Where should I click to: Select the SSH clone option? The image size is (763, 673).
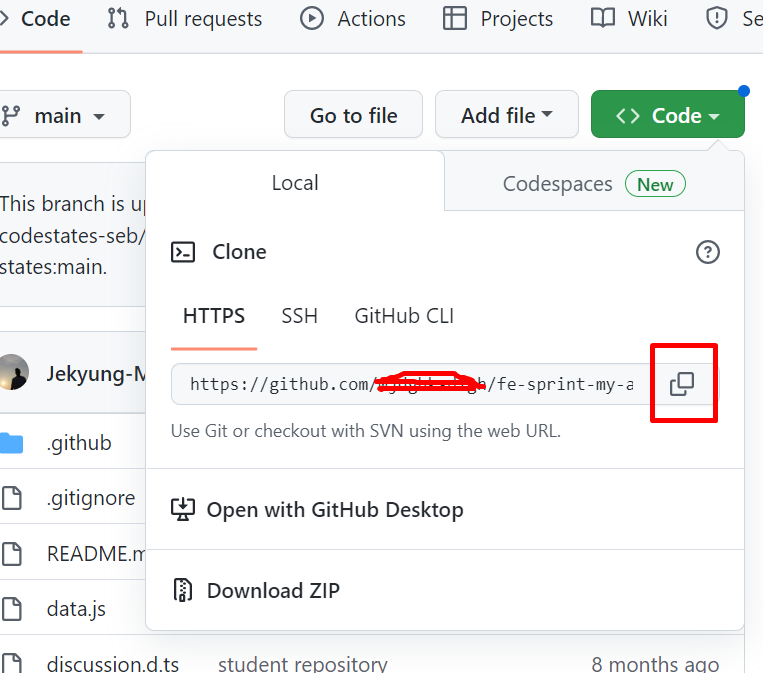[299, 316]
